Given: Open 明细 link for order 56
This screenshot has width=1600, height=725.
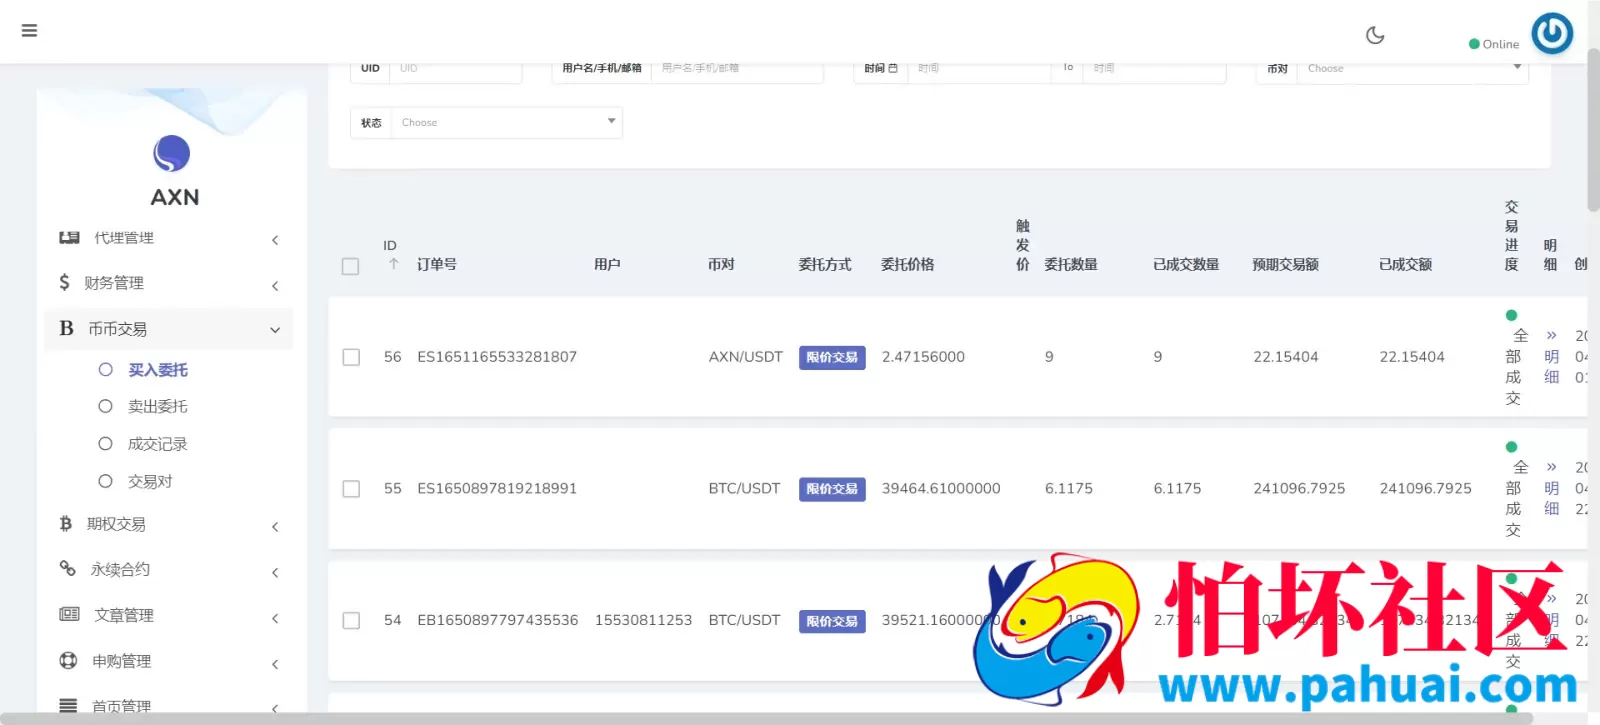Looking at the screenshot, I should click(1551, 357).
